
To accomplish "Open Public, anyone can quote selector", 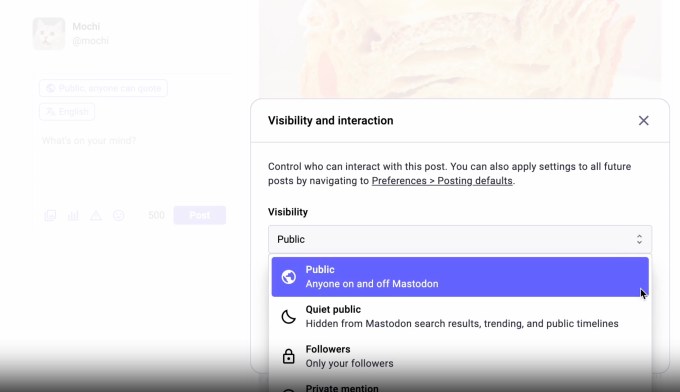I will click(x=103, y=88).
